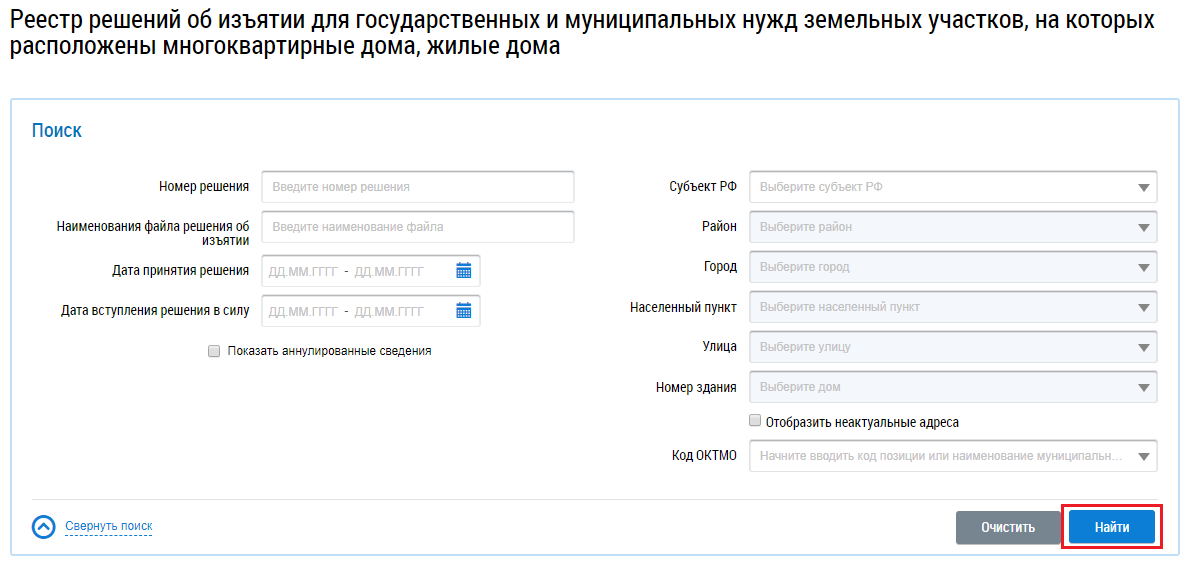Open the Код ОКТМО combo box
1197x567 pixels.
(x=1143, y=456)
